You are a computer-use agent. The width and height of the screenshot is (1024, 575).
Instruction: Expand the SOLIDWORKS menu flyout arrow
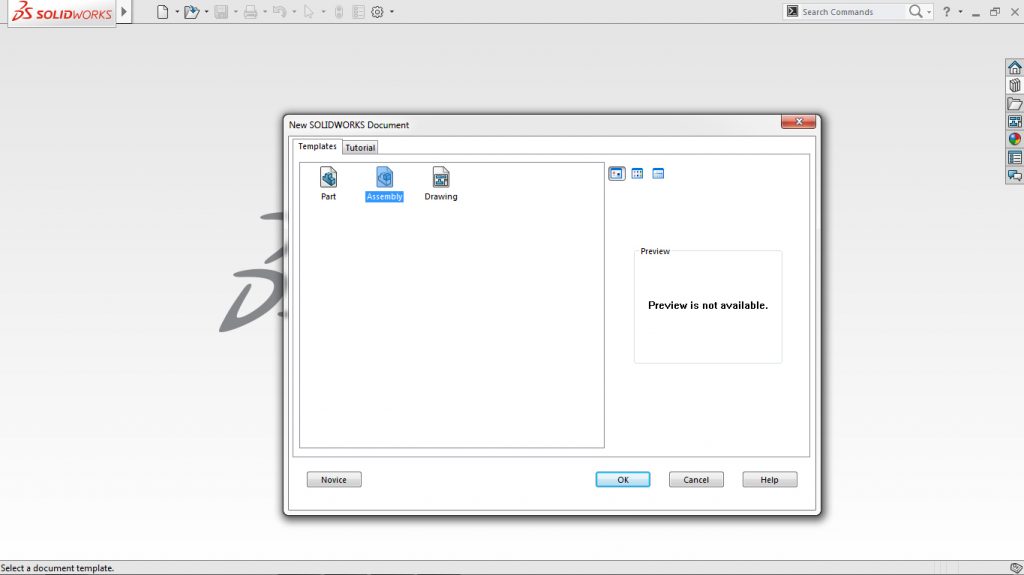[124, 12]
